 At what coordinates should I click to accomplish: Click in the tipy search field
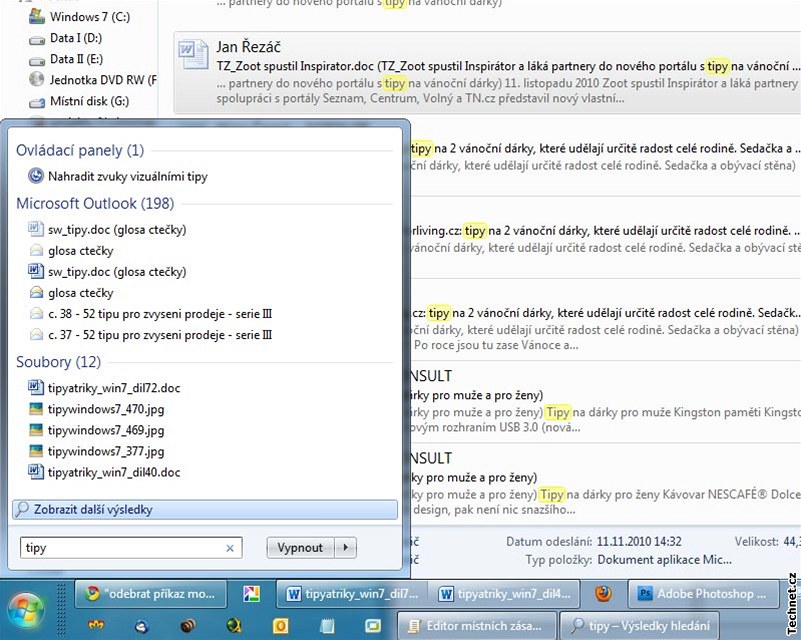tap(123, 548)
